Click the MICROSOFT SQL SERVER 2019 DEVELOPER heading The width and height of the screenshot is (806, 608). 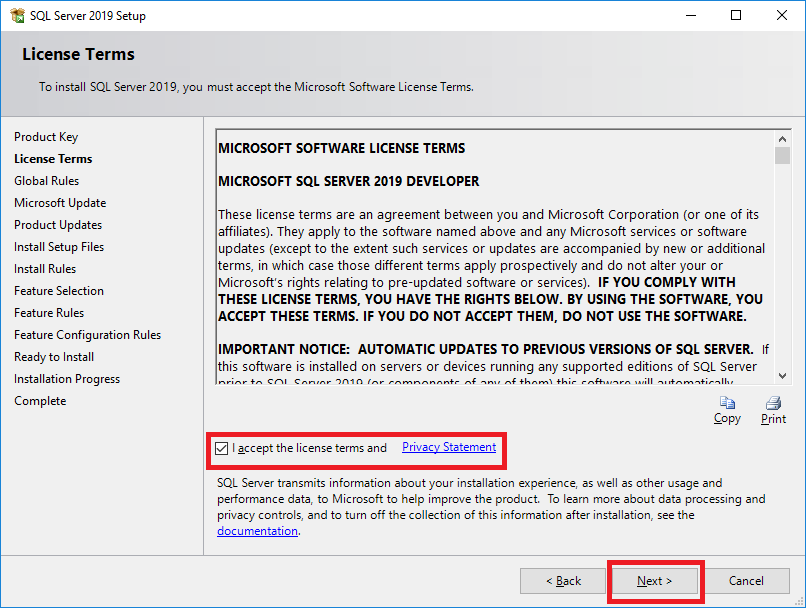349,181
